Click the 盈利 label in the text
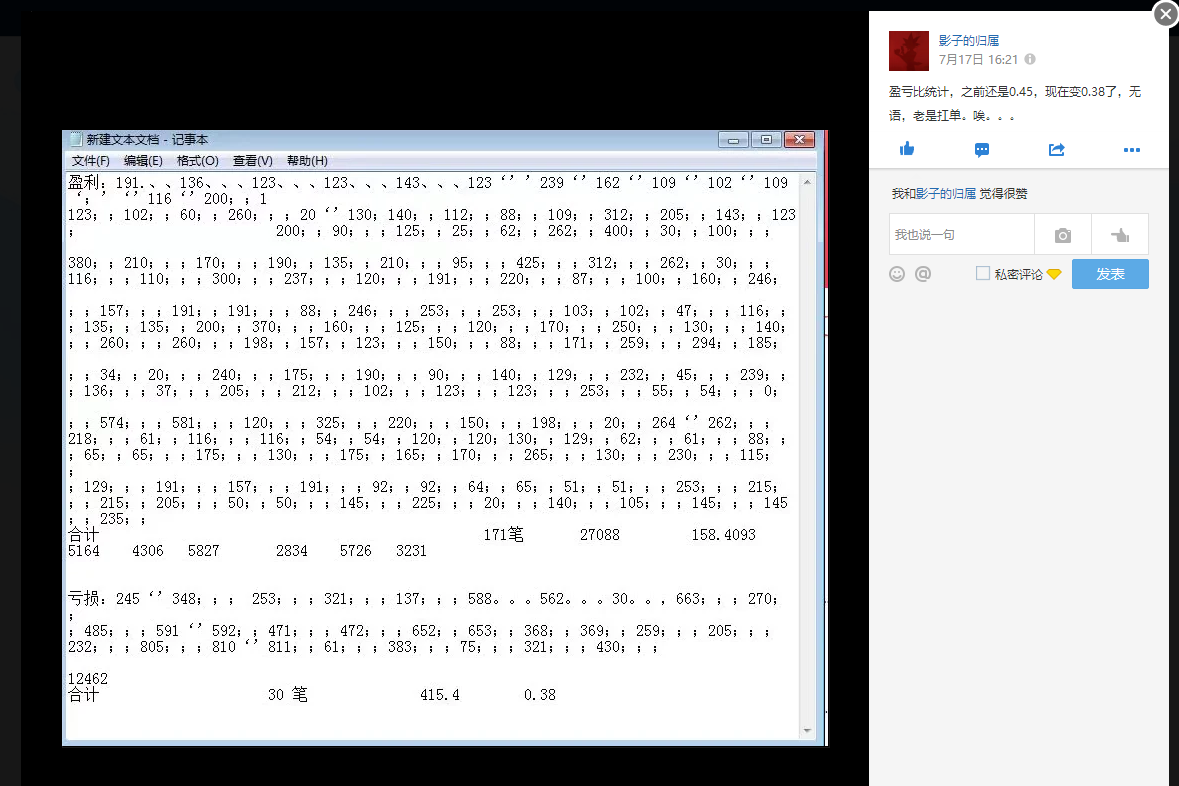This screenshot has width=1179, height=786. click(83, 183)
